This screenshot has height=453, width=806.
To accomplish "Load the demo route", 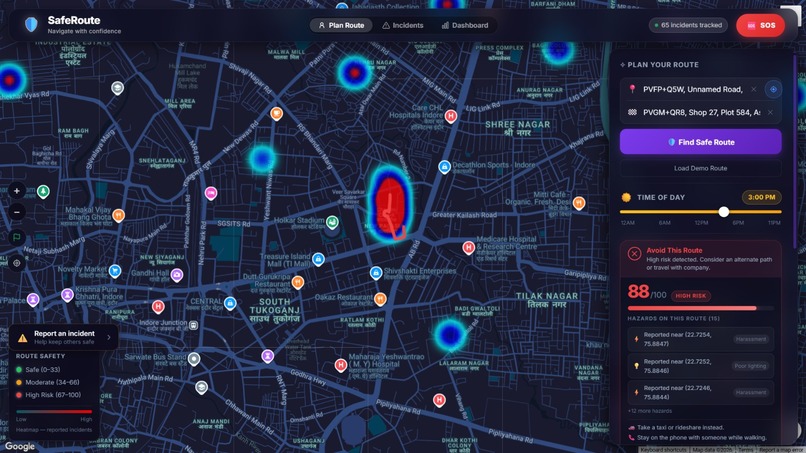I will tap(701, 168).
